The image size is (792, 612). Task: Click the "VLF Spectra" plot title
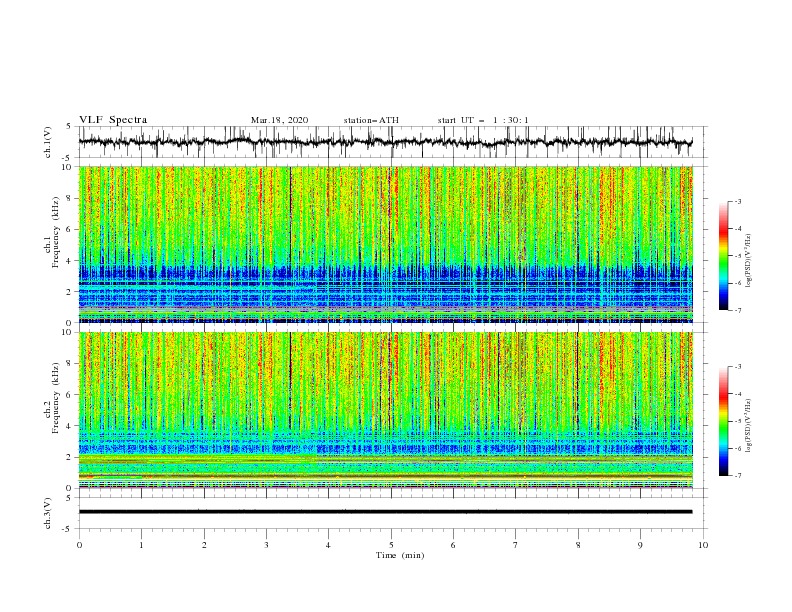(x=113, y=120)
